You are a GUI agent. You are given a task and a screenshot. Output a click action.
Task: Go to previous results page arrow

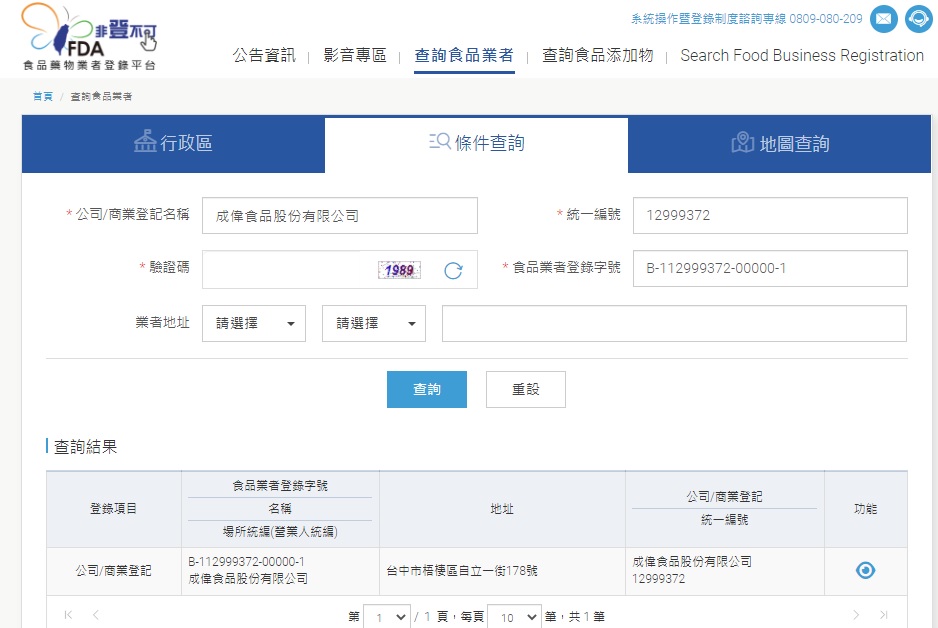pyautogui.click(x=96, y=615)
